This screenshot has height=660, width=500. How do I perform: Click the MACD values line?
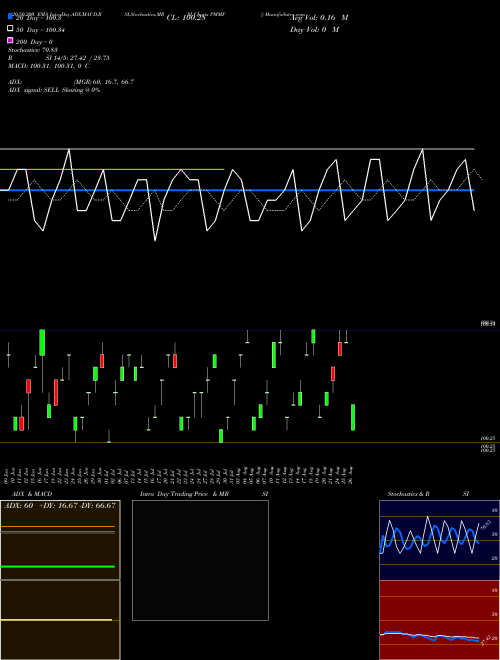[48, 66]
